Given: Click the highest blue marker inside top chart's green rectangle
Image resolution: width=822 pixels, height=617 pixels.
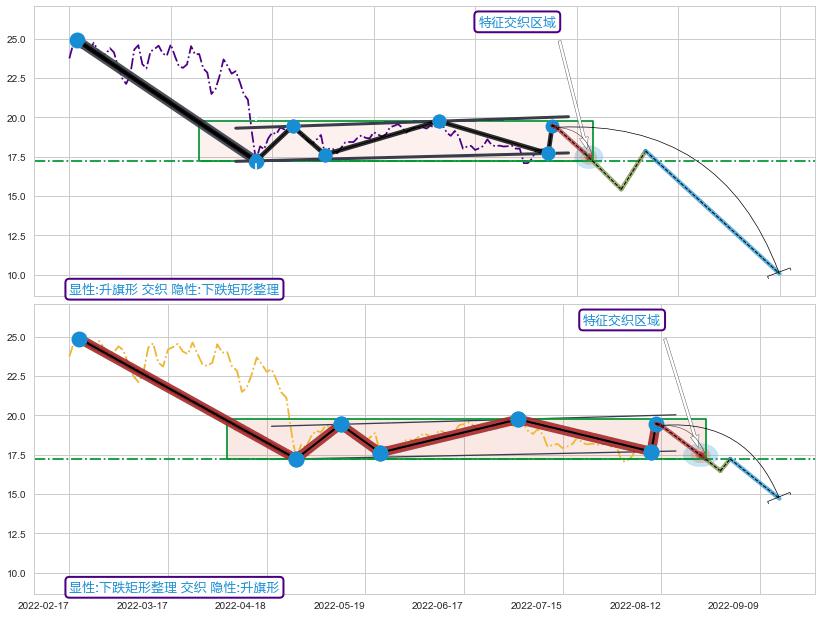Looking at the screenshot, I should (x=439, y=121).
